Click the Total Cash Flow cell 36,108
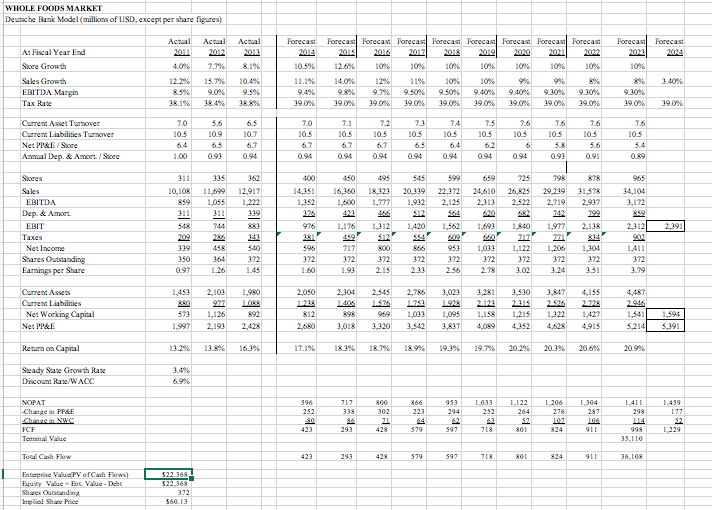 (x=633, y=456)
